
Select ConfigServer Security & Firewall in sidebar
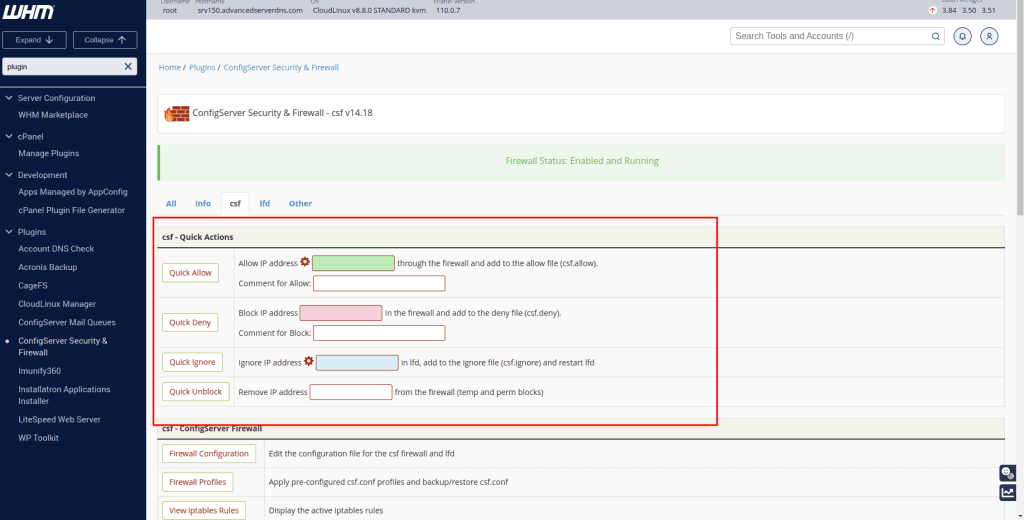coord(63,346)
